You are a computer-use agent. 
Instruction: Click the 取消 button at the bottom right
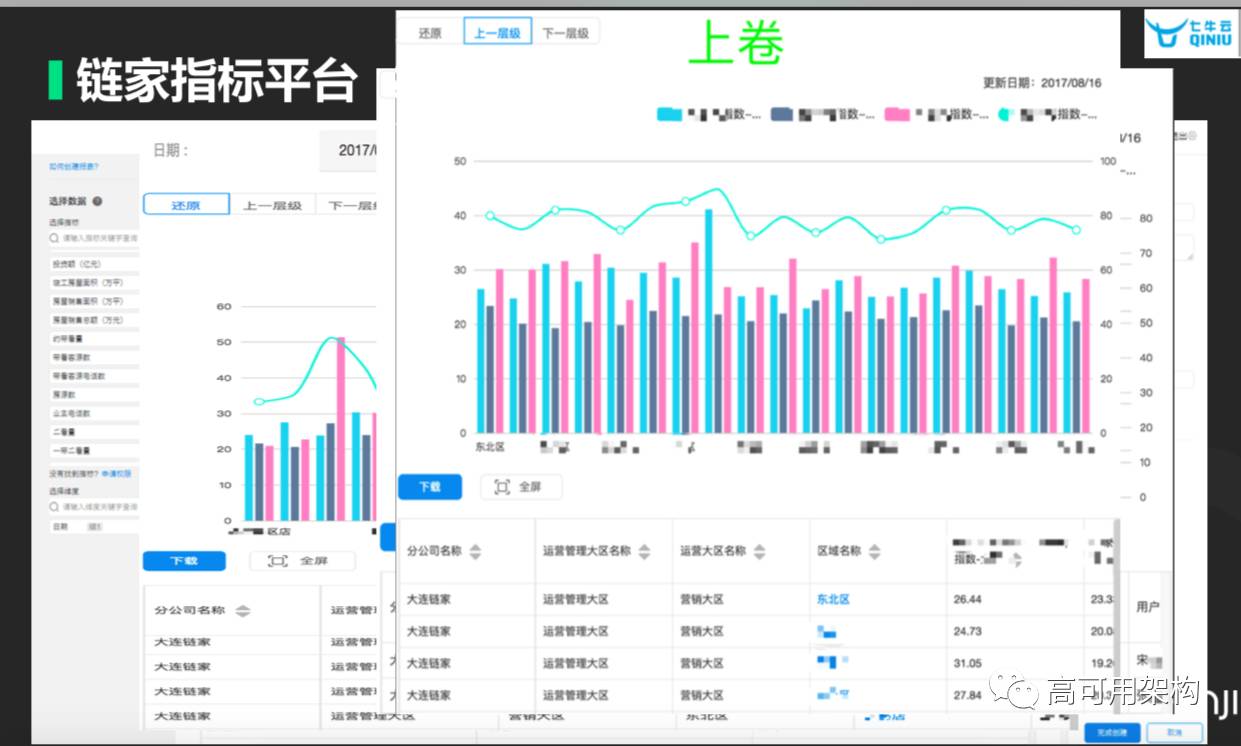[1175, 732]
